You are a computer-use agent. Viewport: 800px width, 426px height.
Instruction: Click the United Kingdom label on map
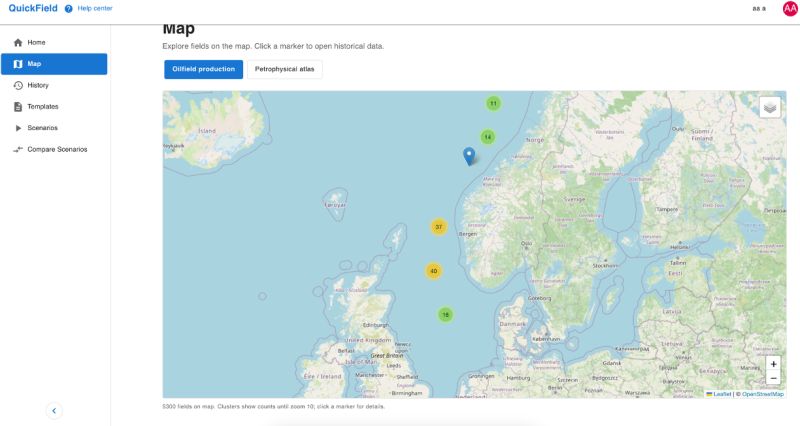click(368, 340)
